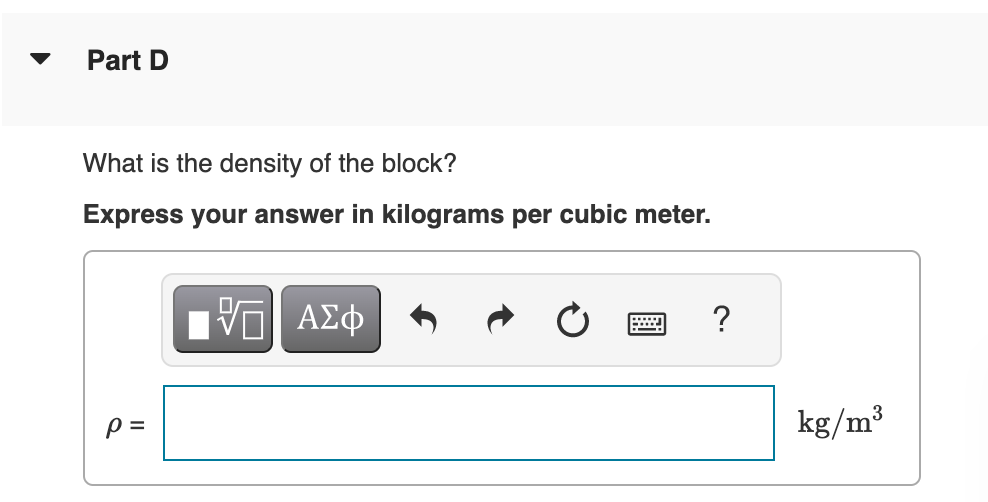Click the gray Part D header bar
Screen dimensions: 988x502
[495, 69]
